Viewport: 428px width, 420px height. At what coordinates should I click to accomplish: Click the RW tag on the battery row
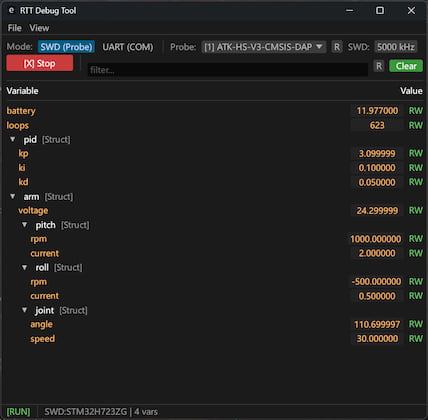click(x=416, y=111)
